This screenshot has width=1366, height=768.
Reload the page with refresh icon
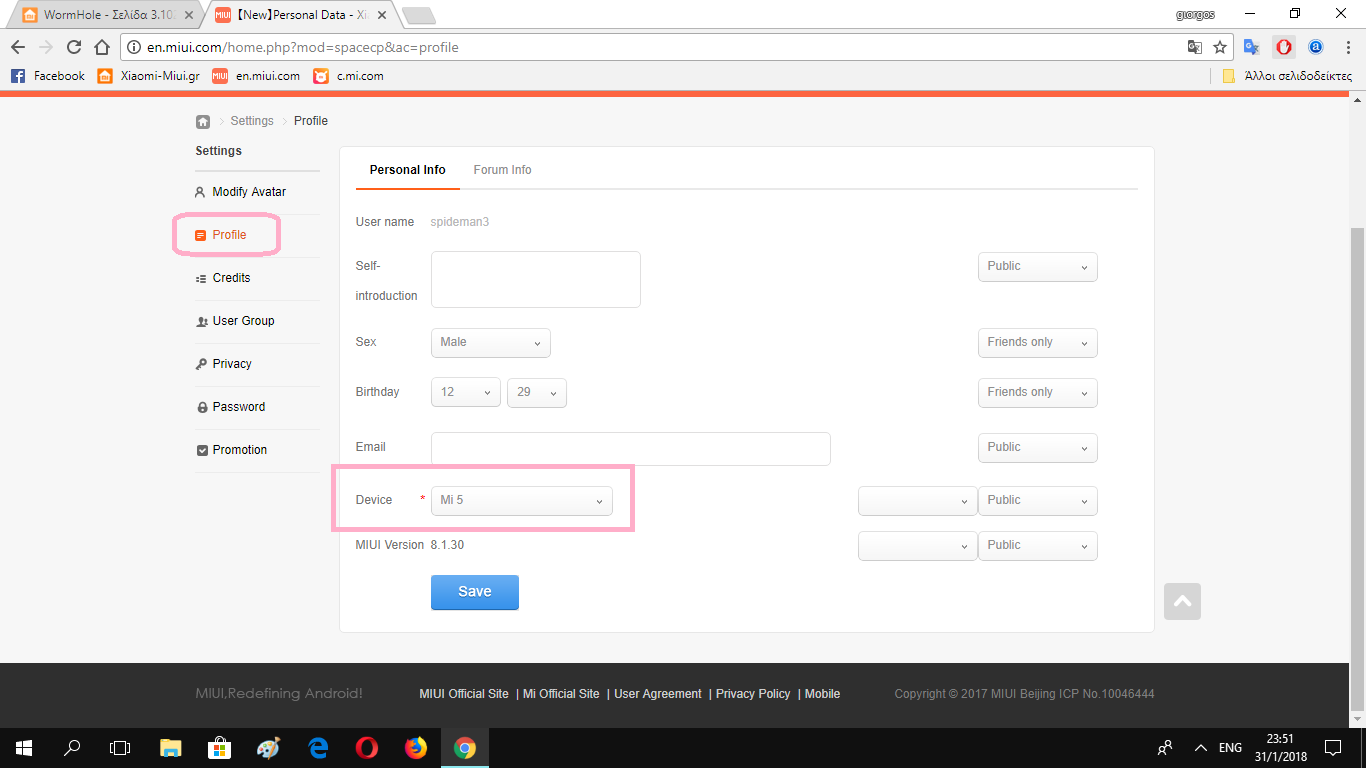(74, 47)
